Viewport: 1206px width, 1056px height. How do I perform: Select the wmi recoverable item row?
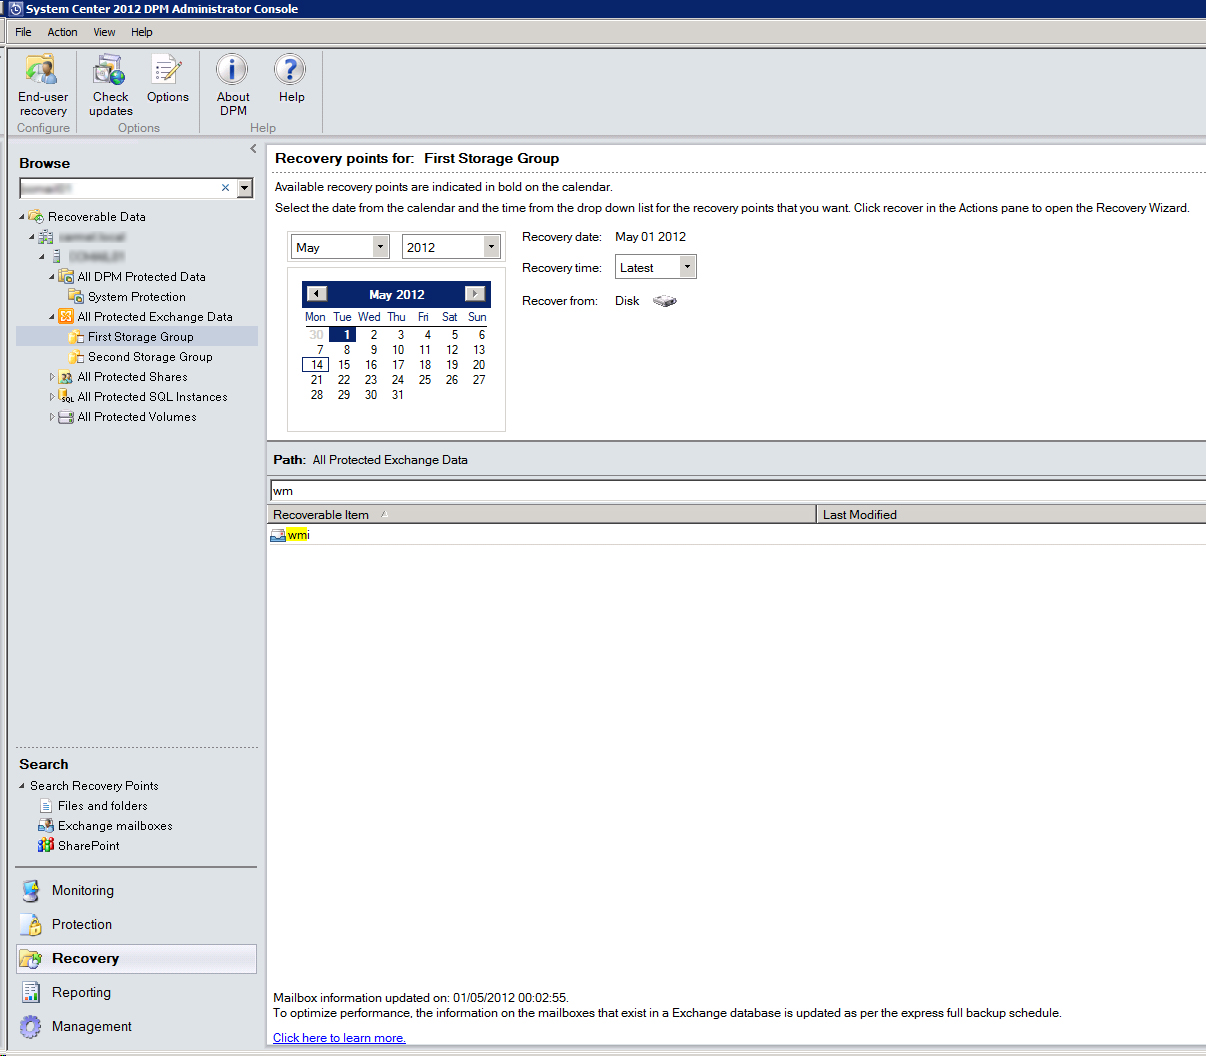click(x=737, y=535)
